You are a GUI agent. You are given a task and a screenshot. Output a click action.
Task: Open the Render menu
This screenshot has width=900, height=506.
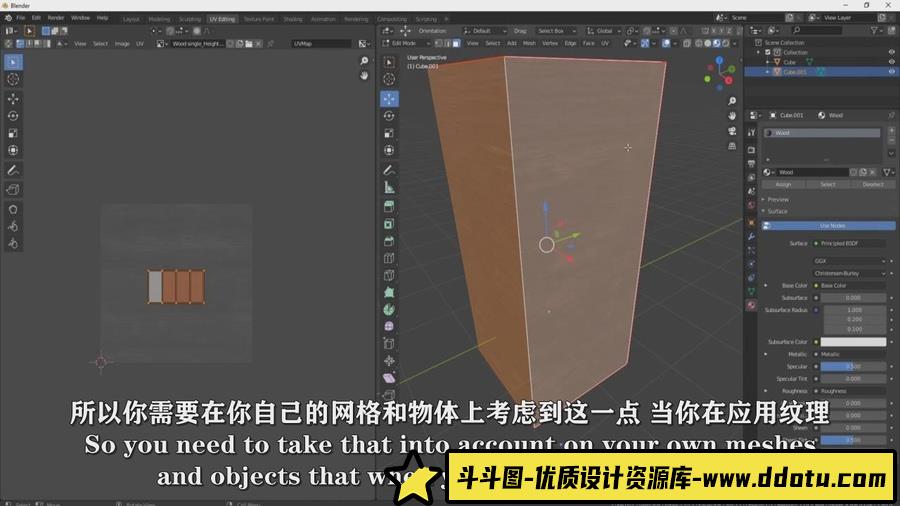point(56,18)
